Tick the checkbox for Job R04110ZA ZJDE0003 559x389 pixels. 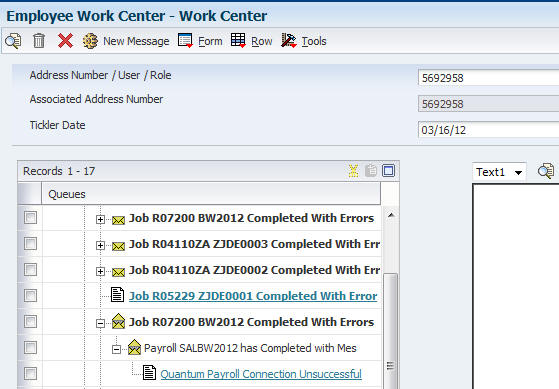coord(30,244)
